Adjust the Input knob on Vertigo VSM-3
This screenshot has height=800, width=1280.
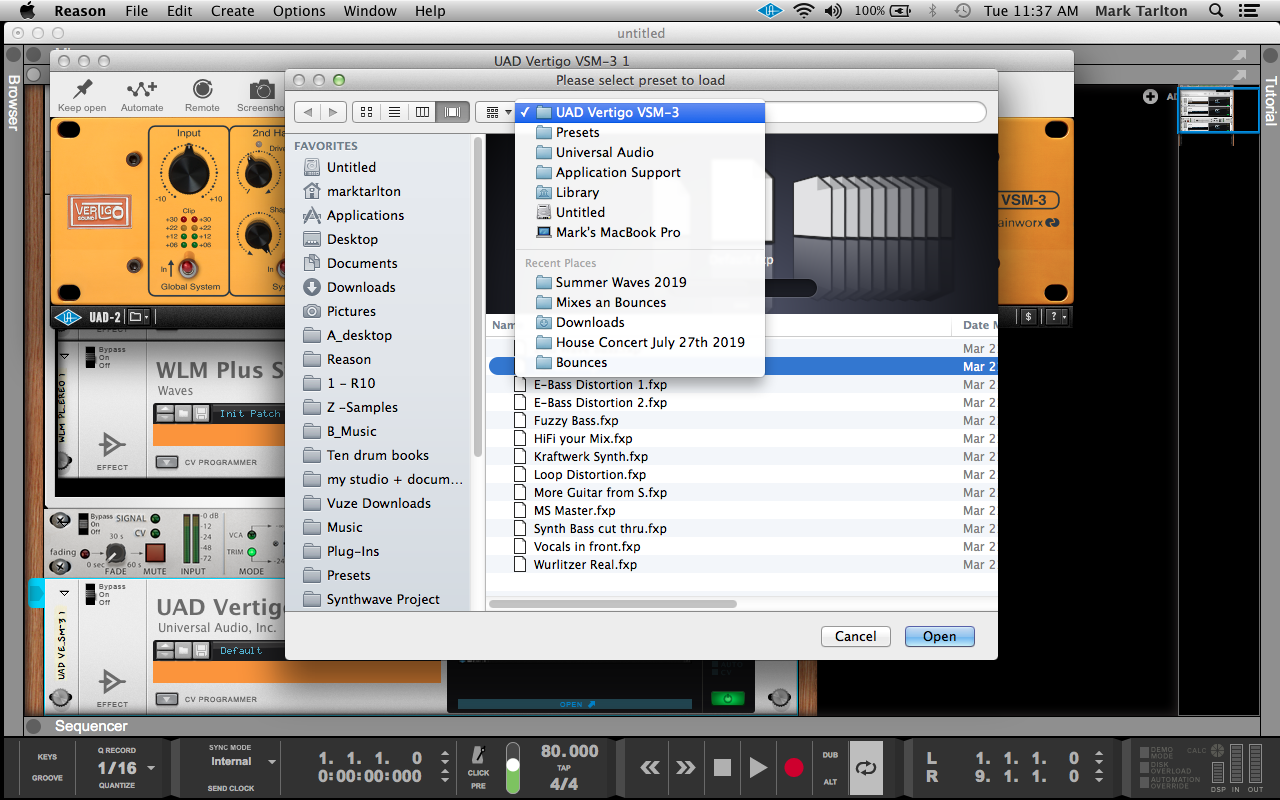coord(188,173)
